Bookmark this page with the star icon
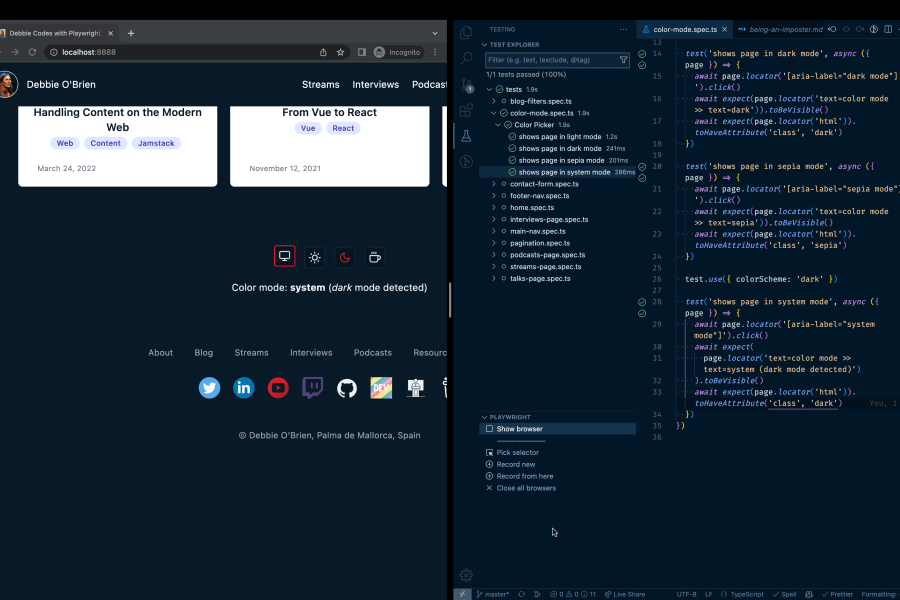Image resolution: width=900 pixels, height=600 pixels. point(340,52)
